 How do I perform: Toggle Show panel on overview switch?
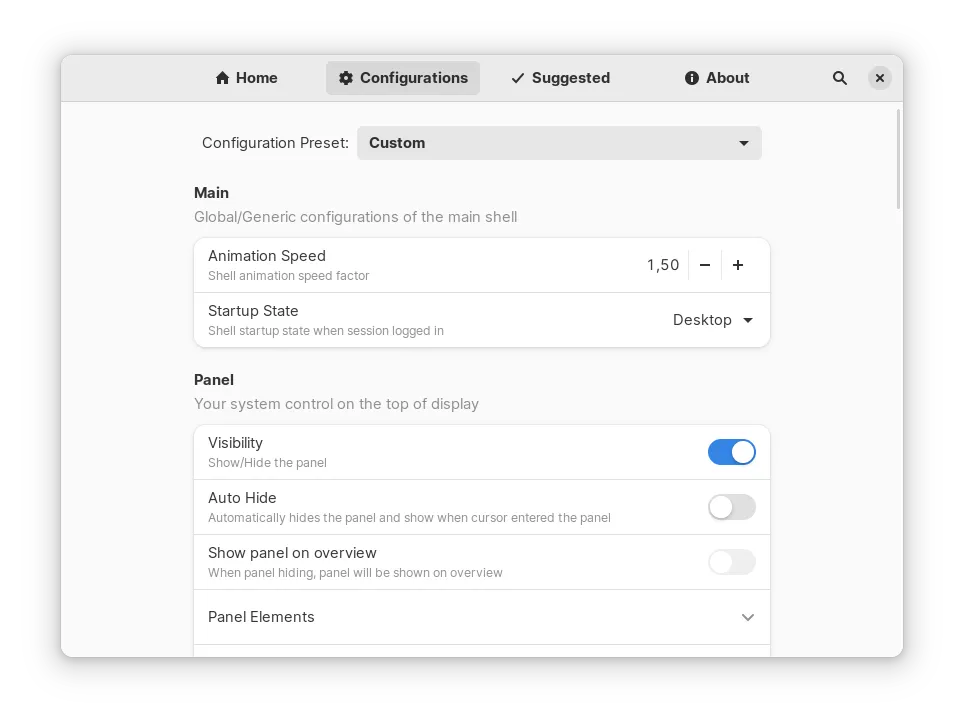coord(732,562)
